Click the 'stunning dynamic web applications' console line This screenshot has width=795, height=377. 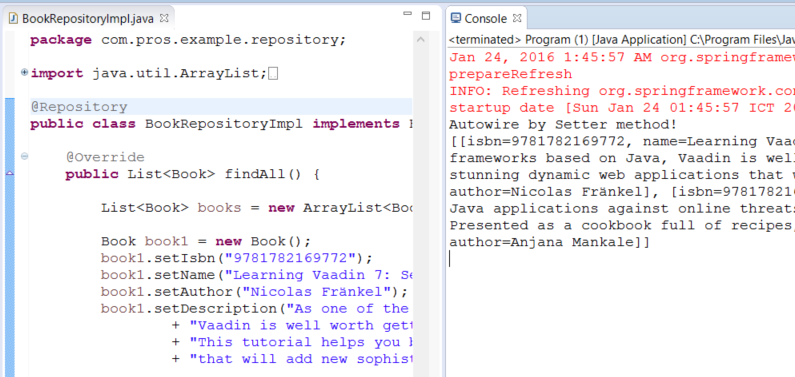622,175
